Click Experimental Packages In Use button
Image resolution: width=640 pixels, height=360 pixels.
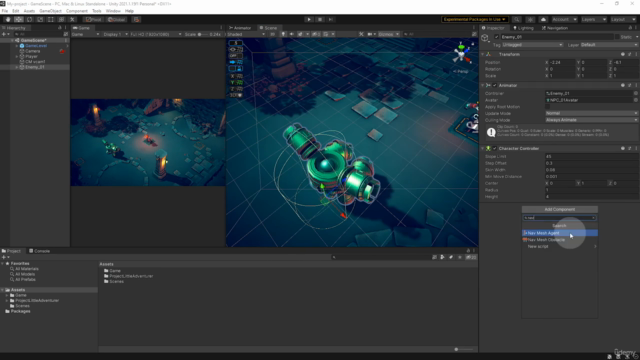tap(475, 19)
